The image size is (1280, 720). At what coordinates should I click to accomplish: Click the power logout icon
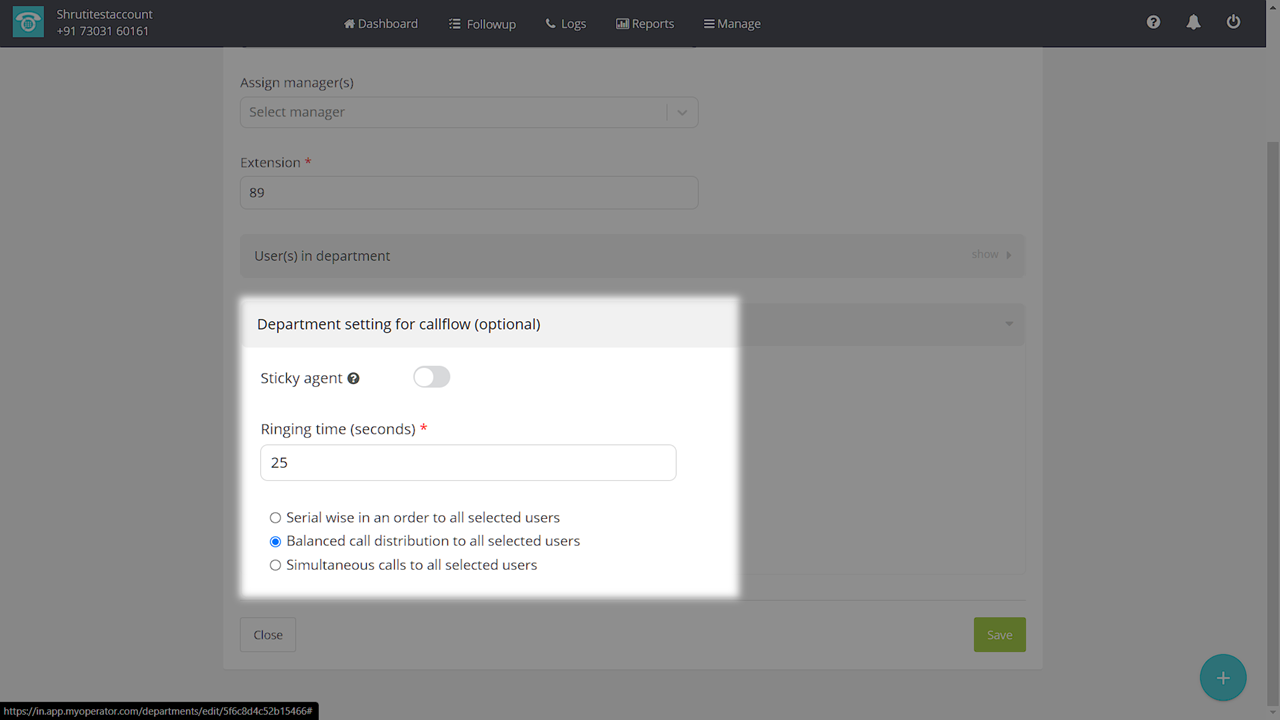(1233, 22)
